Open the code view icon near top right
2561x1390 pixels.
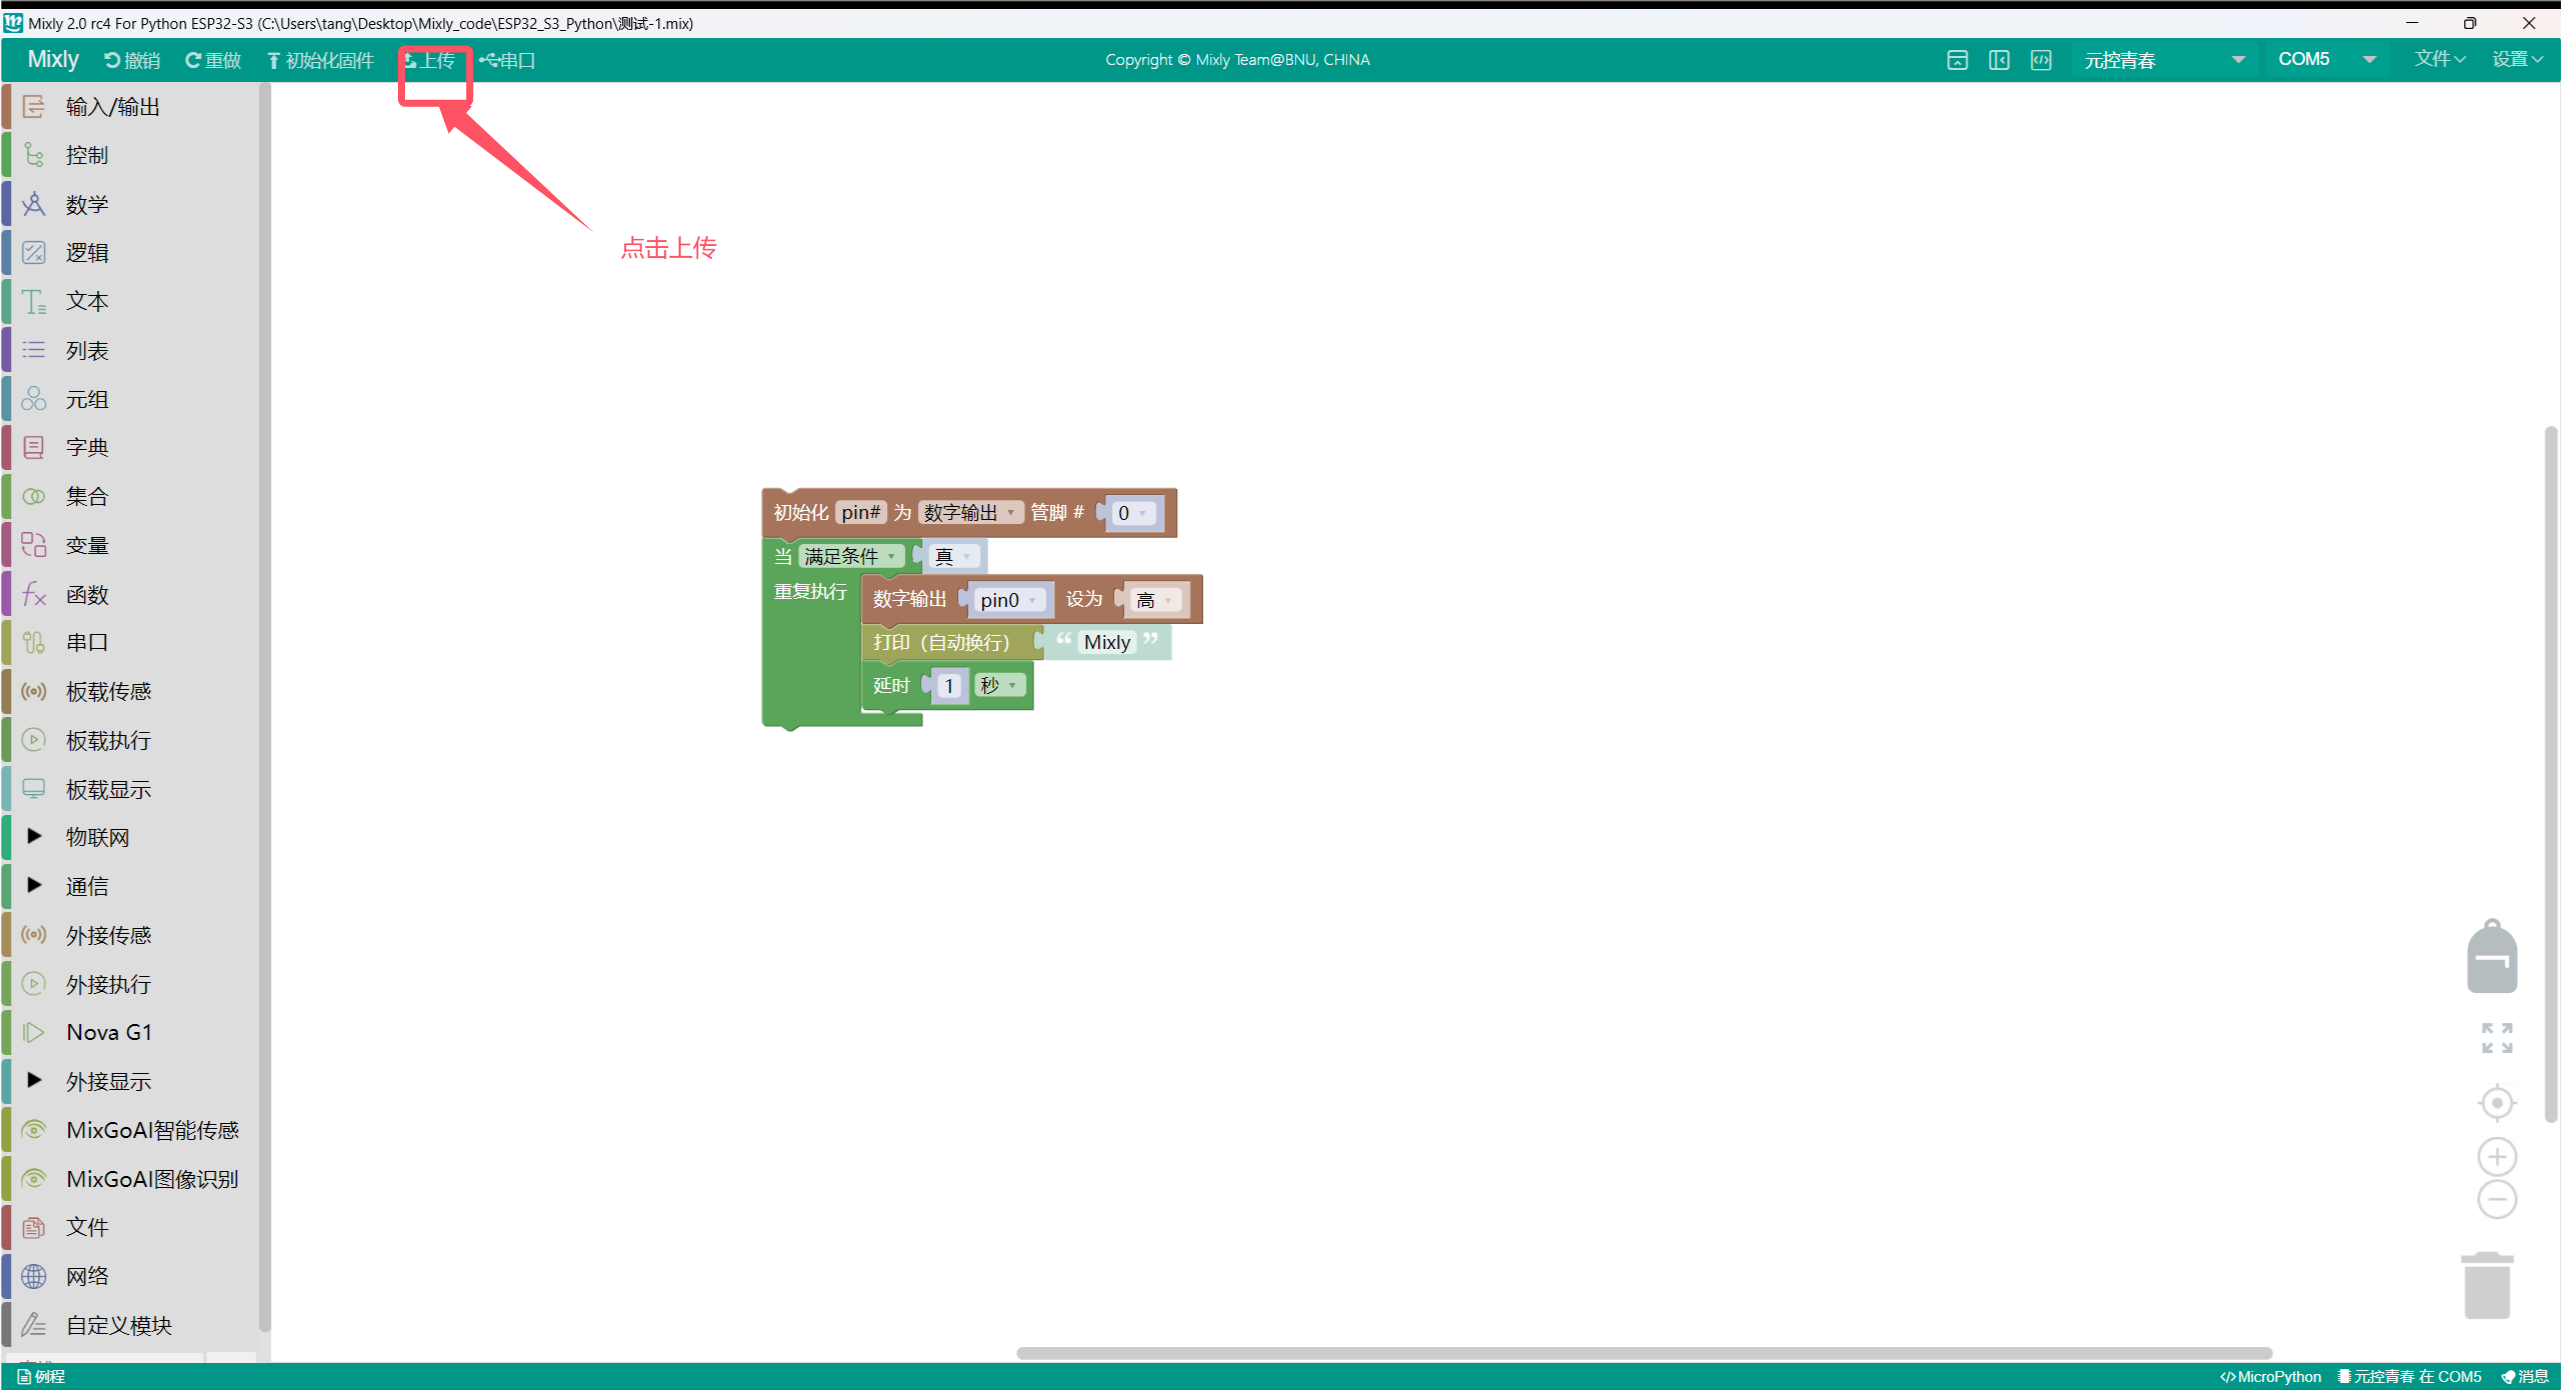[x=2042, y=59]
